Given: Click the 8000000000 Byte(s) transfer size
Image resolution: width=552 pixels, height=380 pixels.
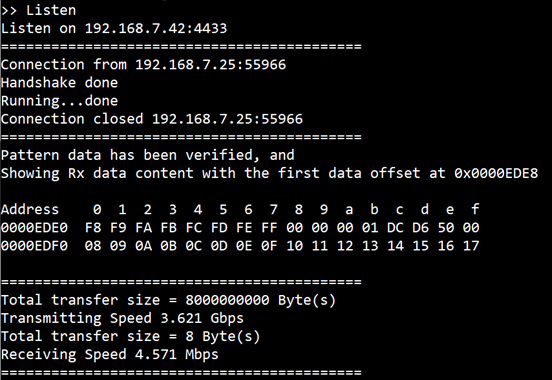Looking at the screenshot, I should point(261,300).
